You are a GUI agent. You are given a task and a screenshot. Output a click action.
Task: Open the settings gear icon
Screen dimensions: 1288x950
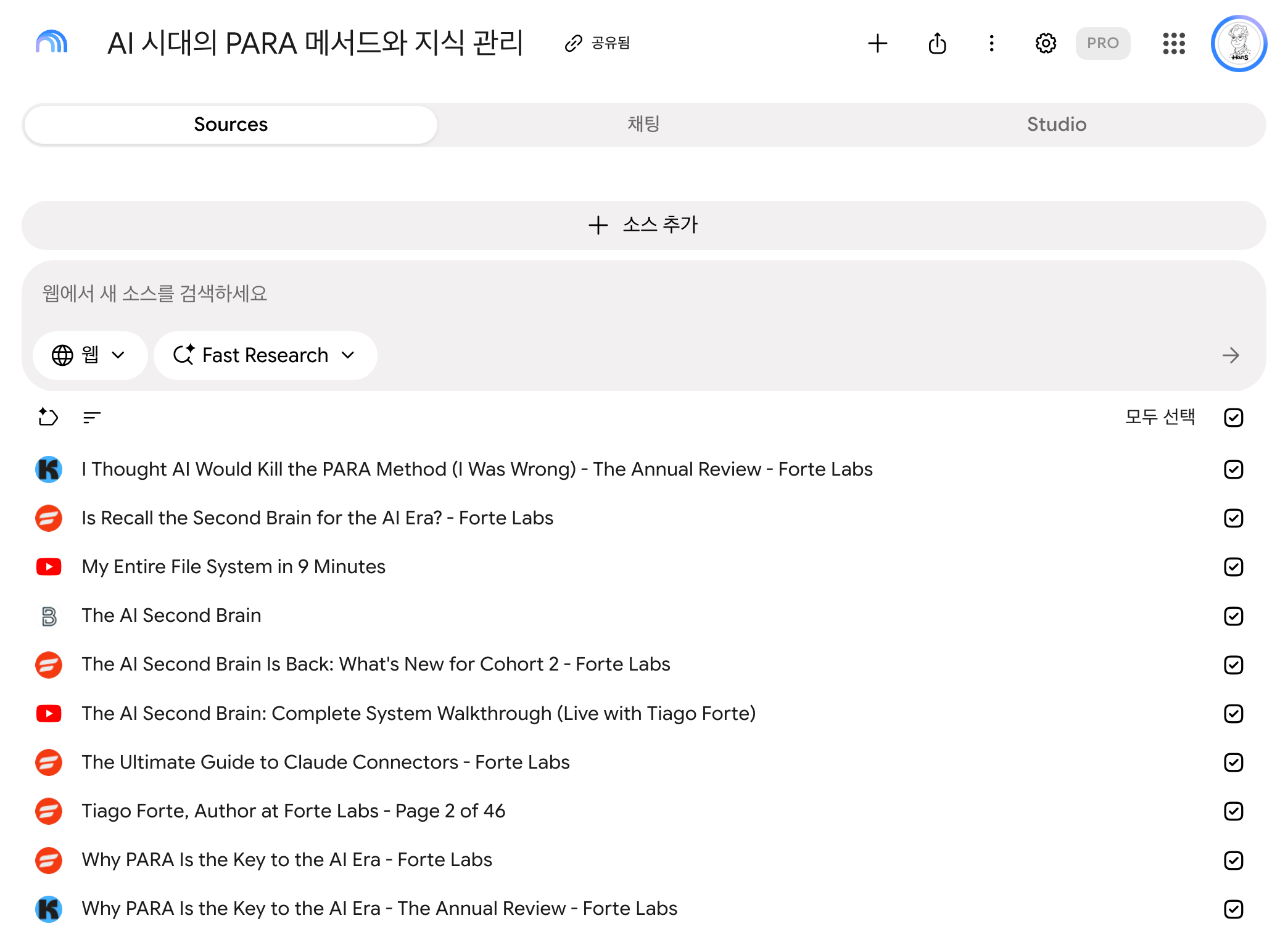tap(1046, 43)
